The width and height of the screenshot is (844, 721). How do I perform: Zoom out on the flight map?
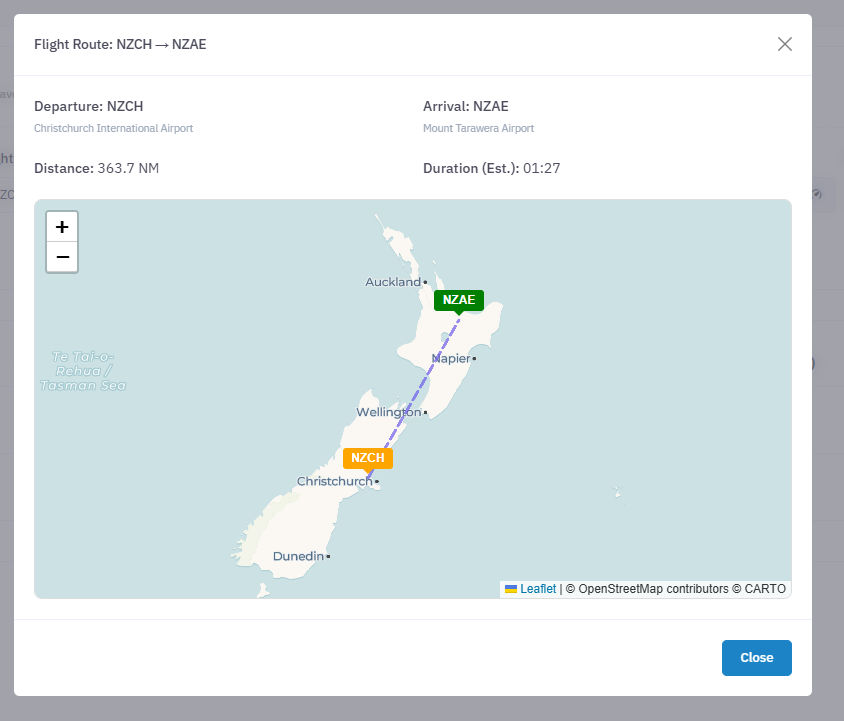point(62,257)
